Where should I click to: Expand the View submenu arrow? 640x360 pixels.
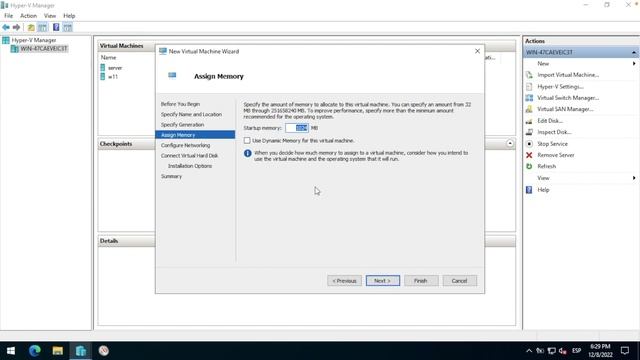[x=634, y=178]
